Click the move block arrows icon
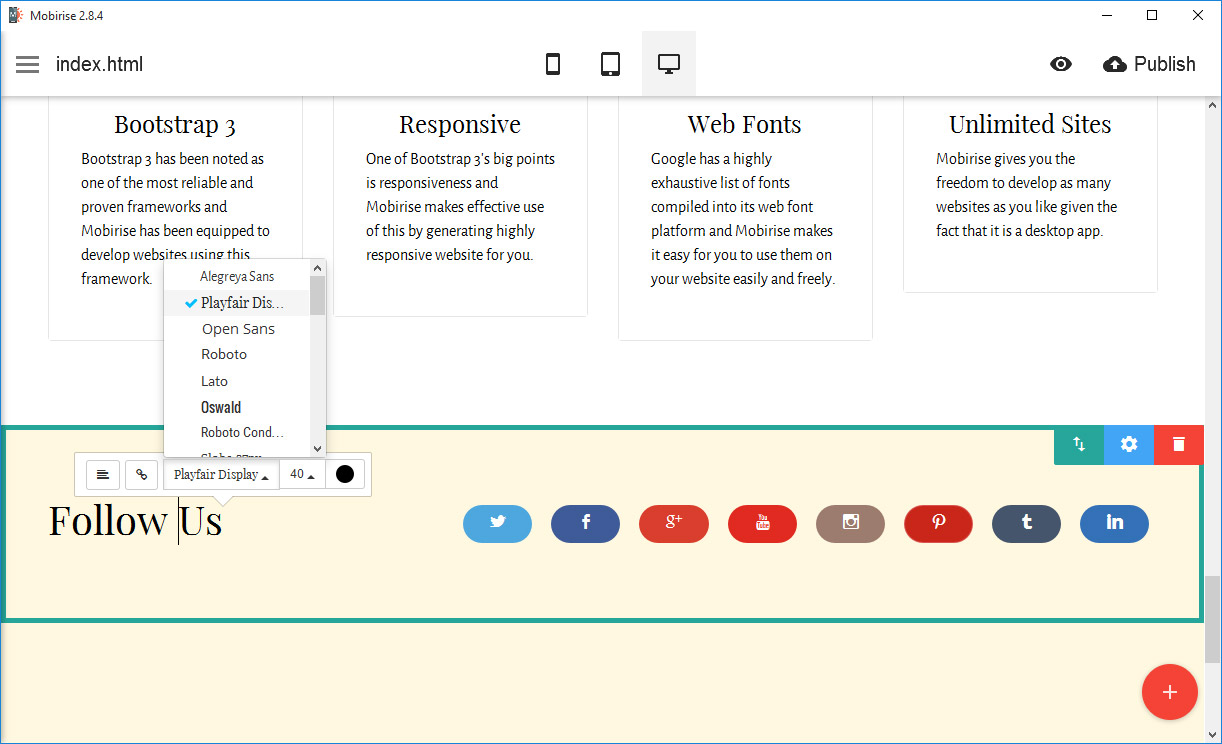This screenshot has width=1222, height=744. click(x=1079, y=444)
